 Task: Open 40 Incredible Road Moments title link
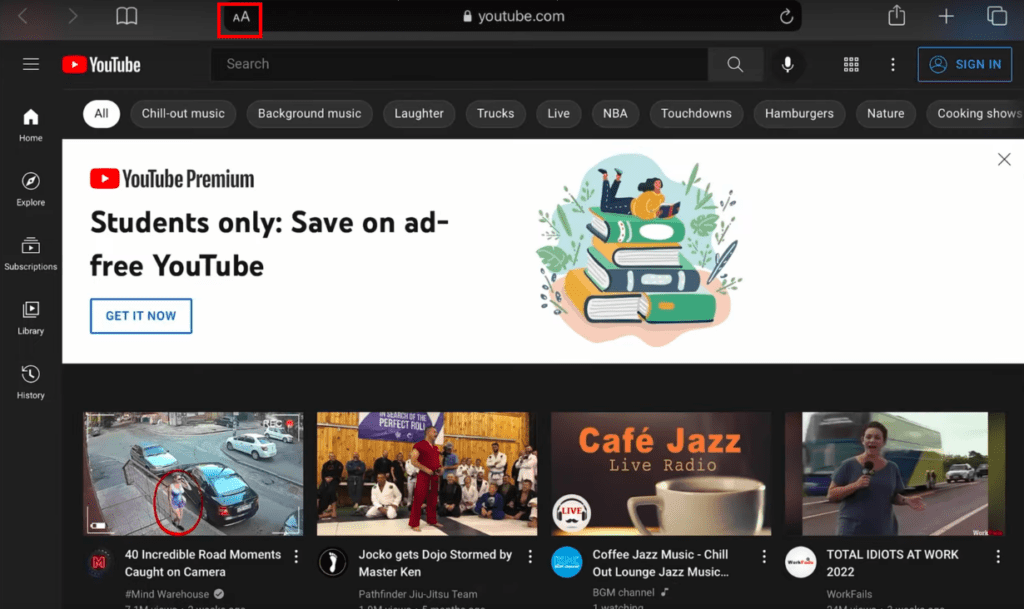[x=202, y=563]
